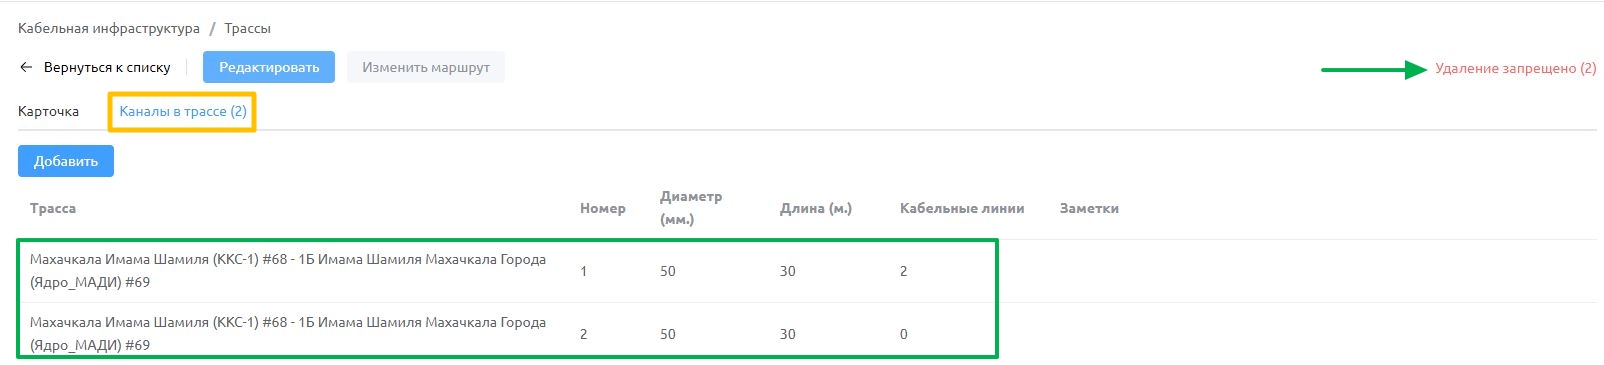Click the Изменить маршрут button
Image resolution: width=1604 pixels, height=365 pixels.
pos(426,67)
